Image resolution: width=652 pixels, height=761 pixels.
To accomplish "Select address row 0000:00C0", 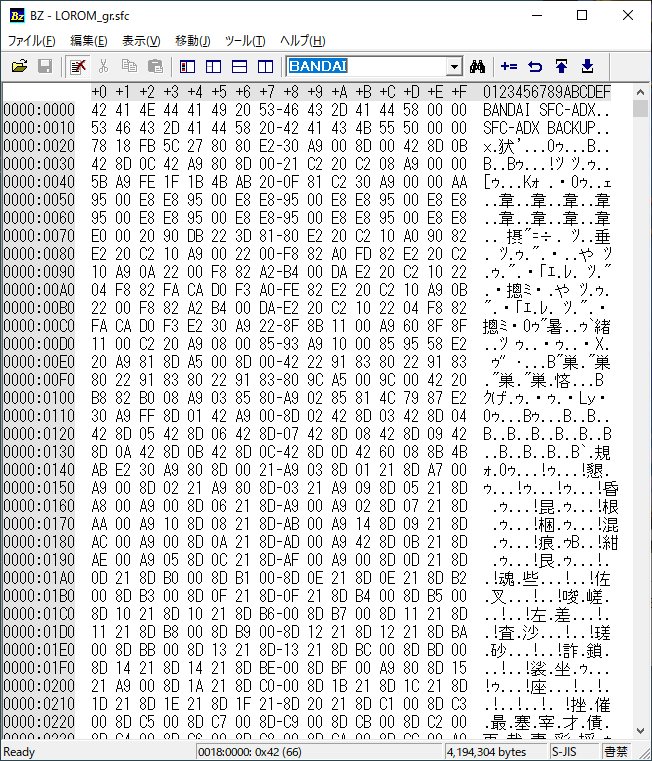I will (39, 326).
